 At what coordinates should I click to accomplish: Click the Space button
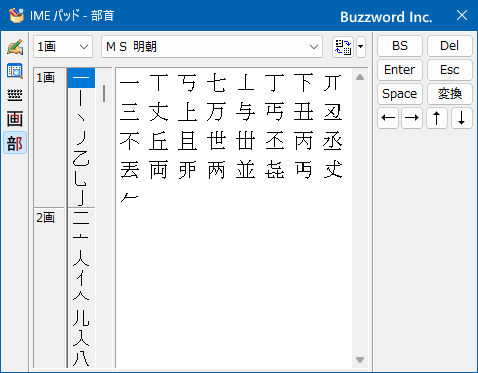coord(400,94)
